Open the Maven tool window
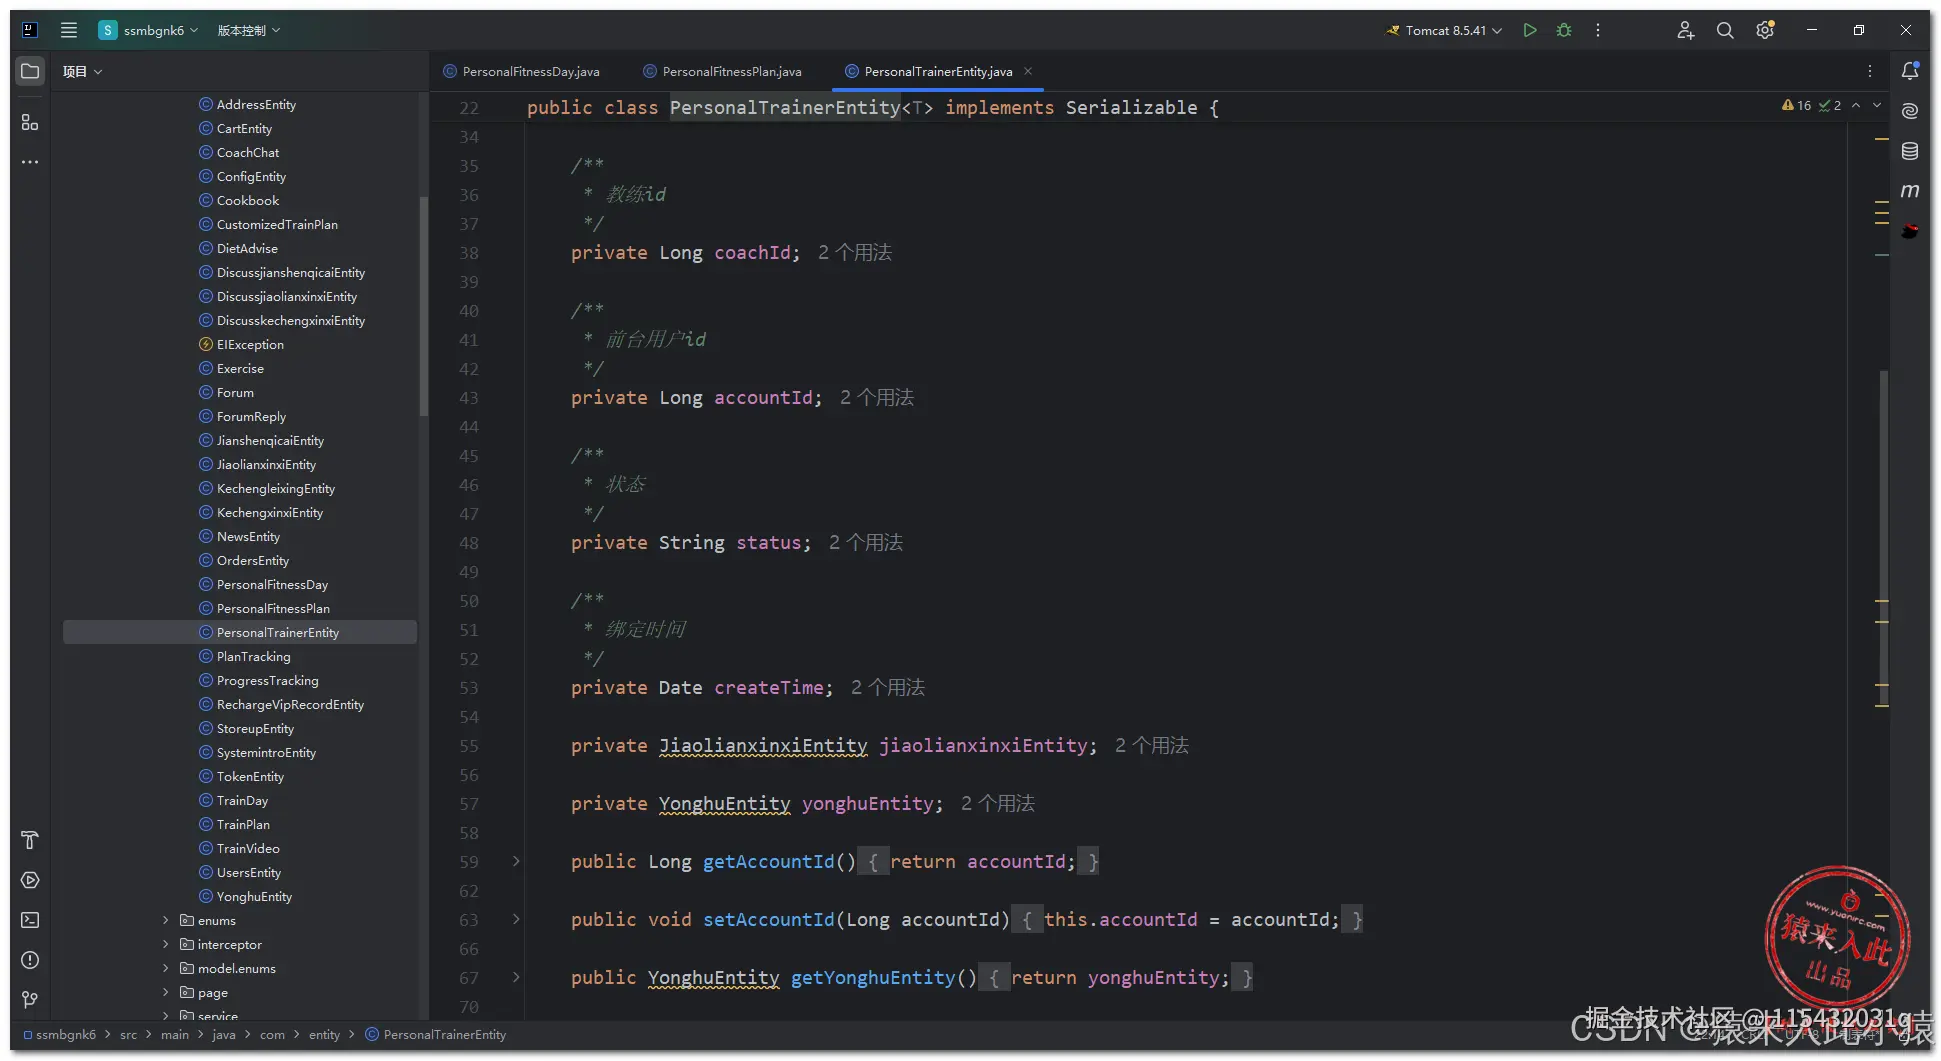1941x1061 pixels. click(x=1910, y=191)
